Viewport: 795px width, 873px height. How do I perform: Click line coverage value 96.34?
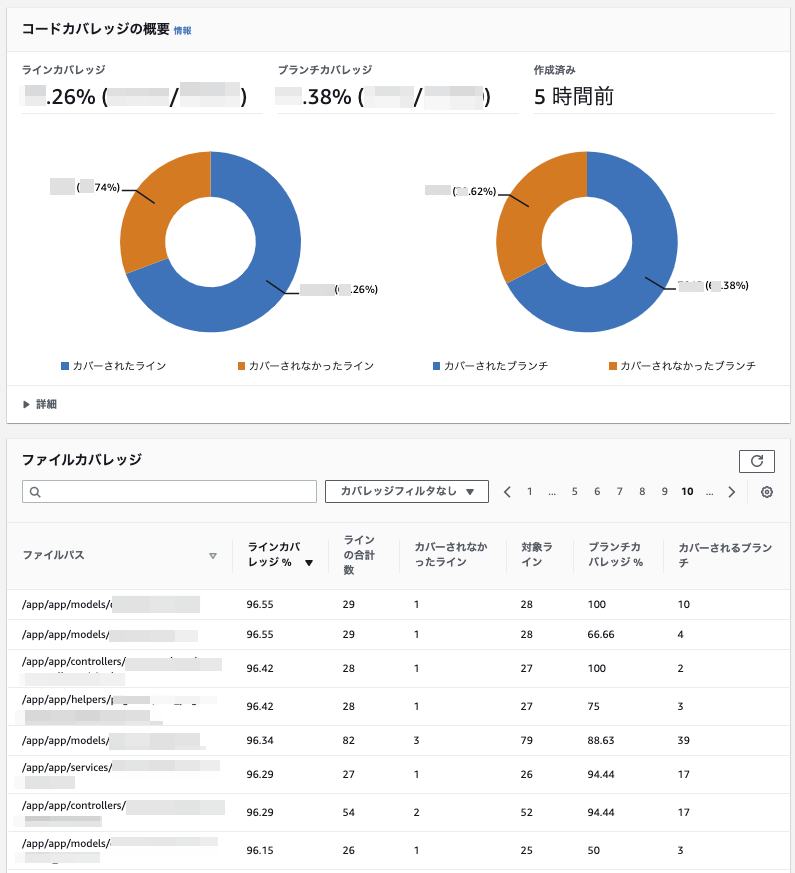click(260, 740)
